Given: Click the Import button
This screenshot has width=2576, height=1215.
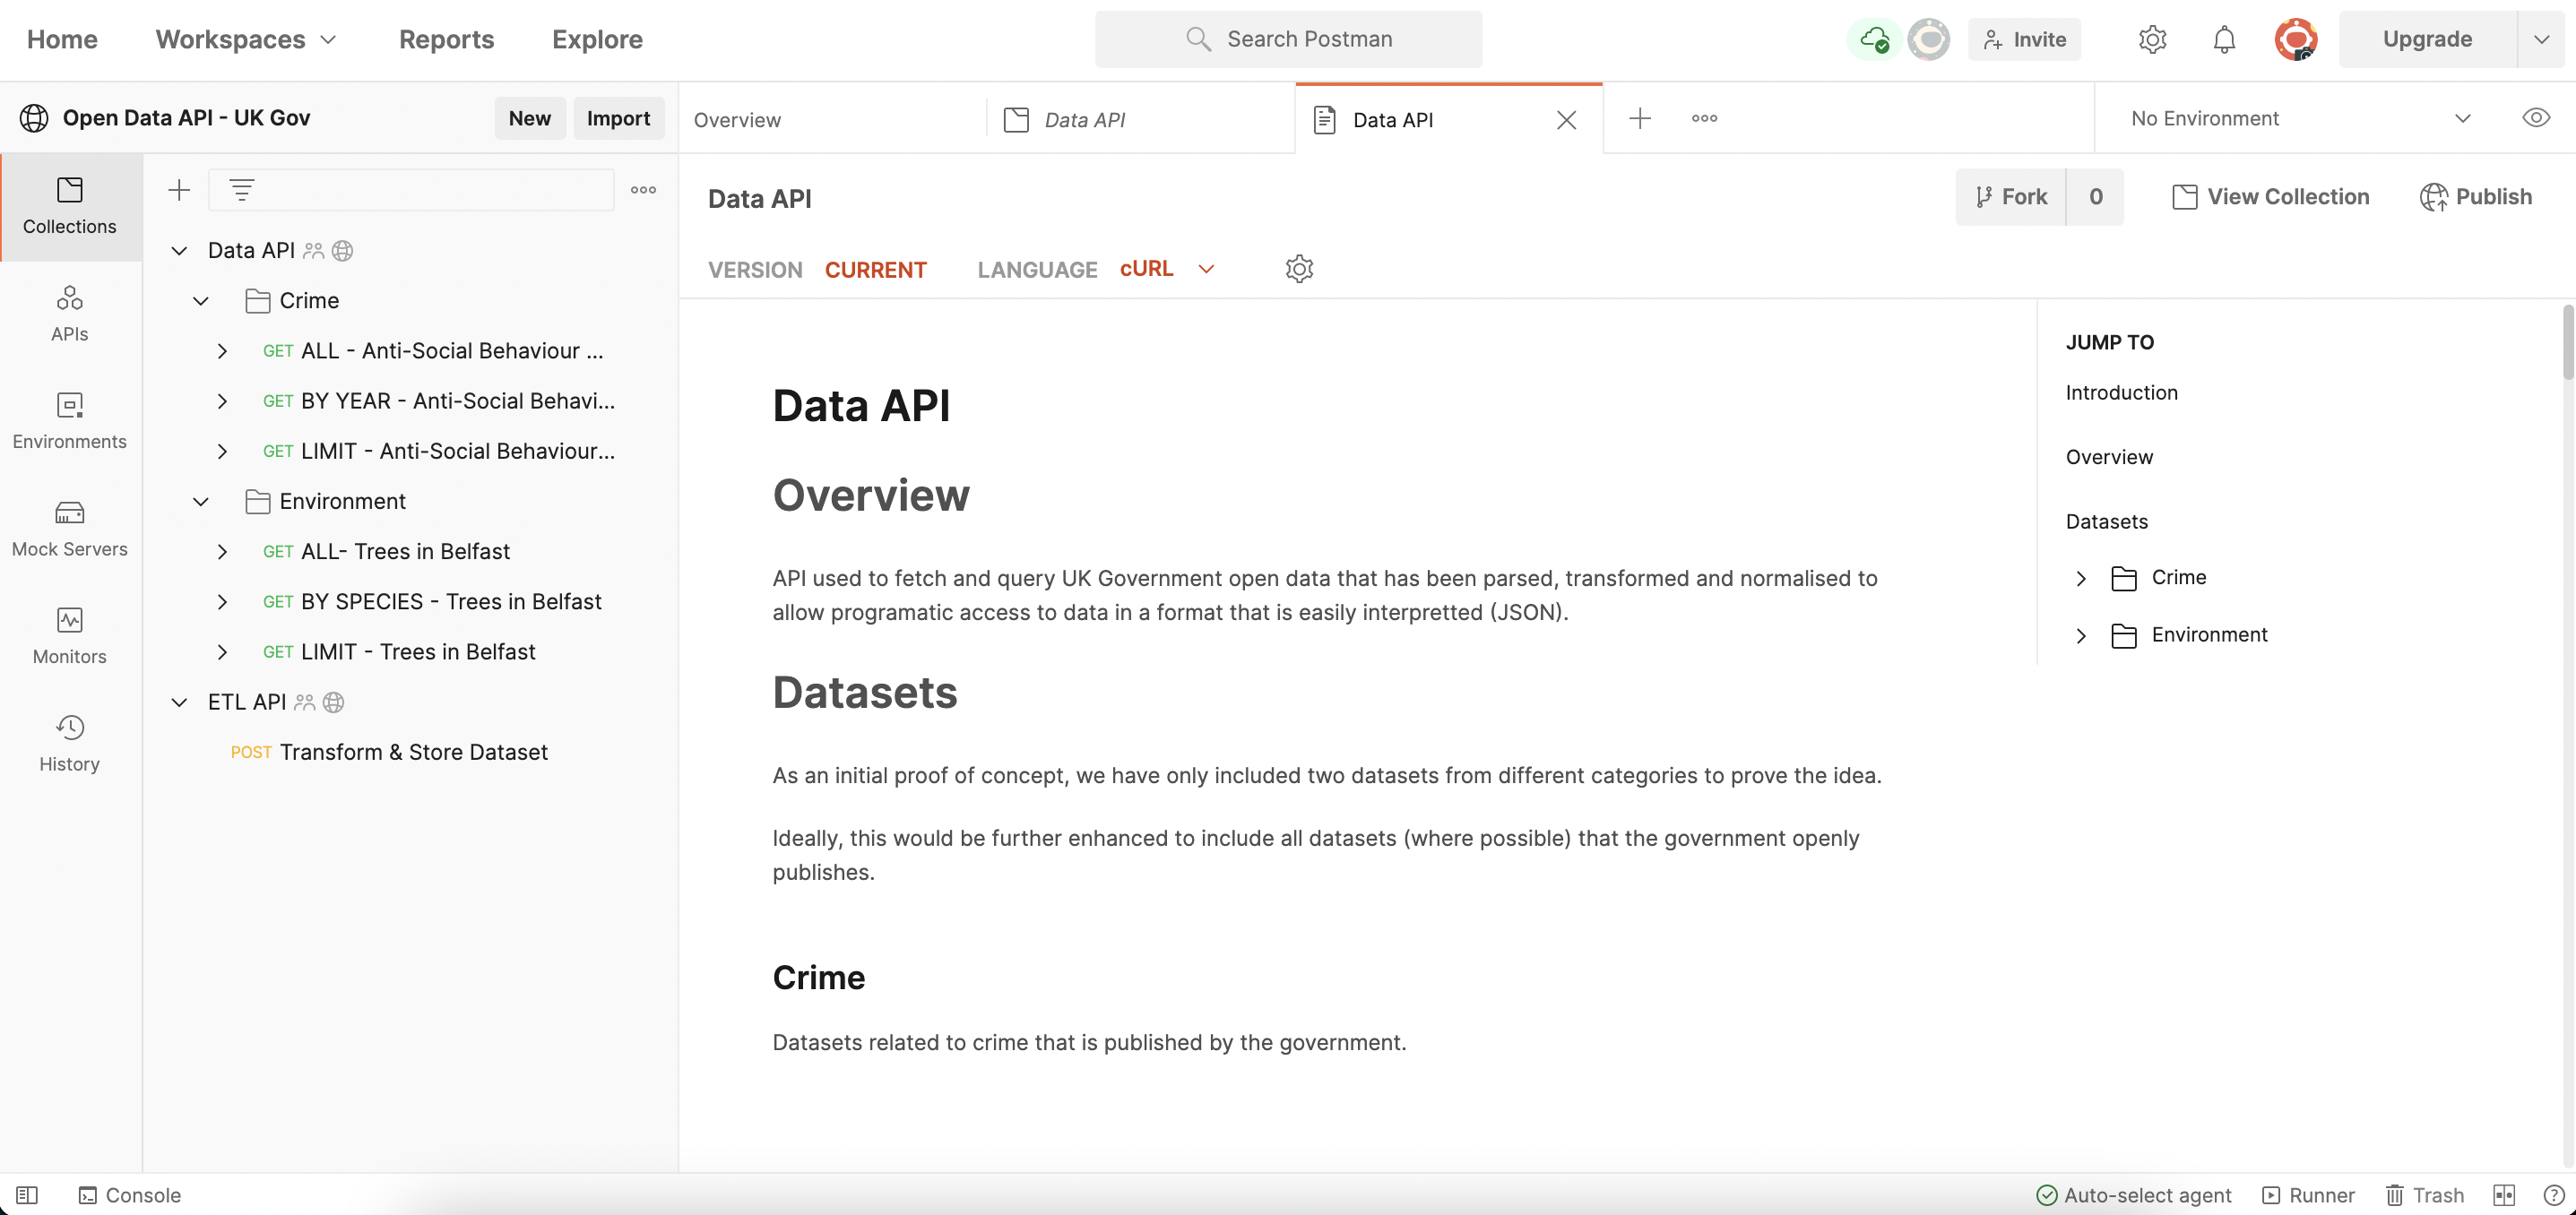Looking at the screenshot, I should pos(618,118).
